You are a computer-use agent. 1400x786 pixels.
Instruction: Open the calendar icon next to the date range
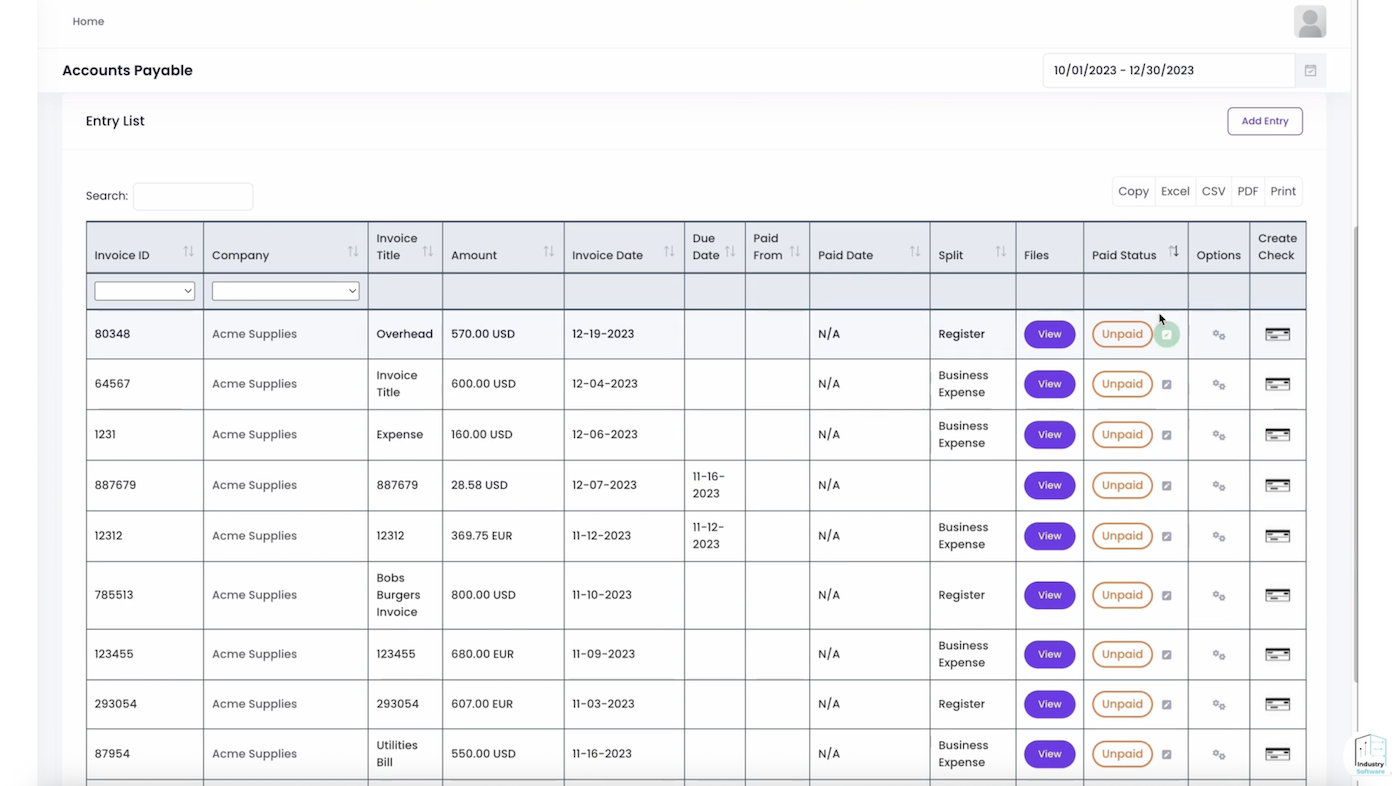click(x=1310, y=70)
